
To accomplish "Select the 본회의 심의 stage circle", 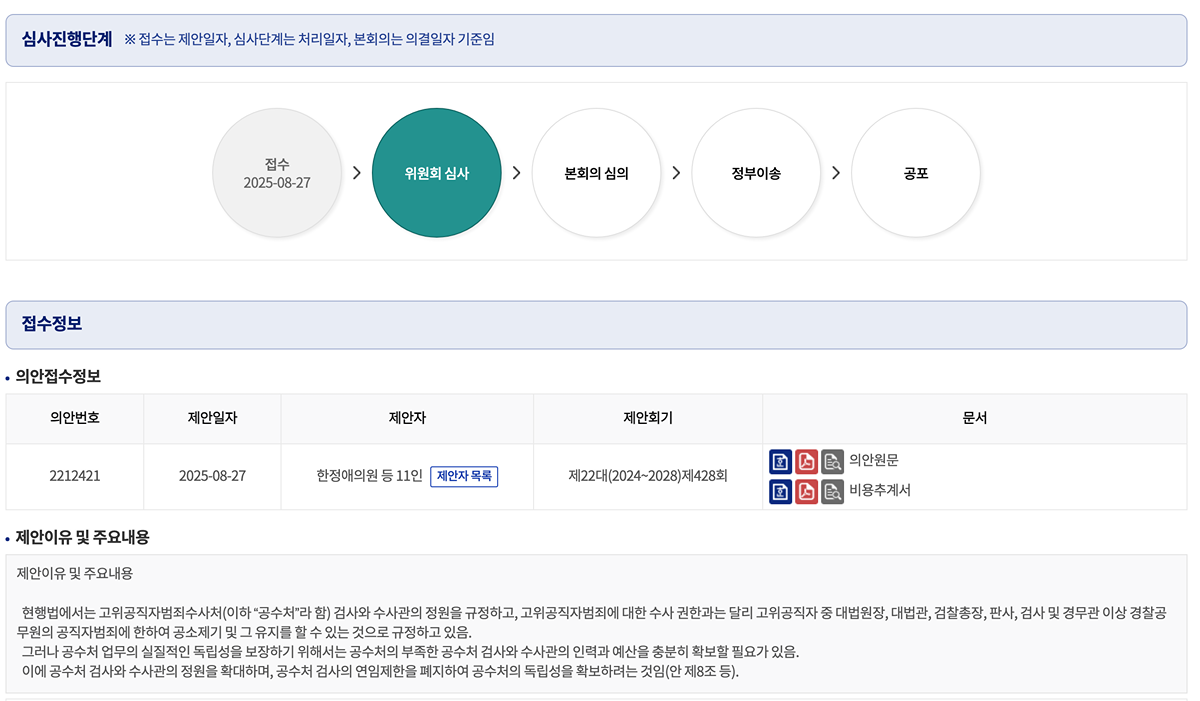I will click(x=596, y=173).
